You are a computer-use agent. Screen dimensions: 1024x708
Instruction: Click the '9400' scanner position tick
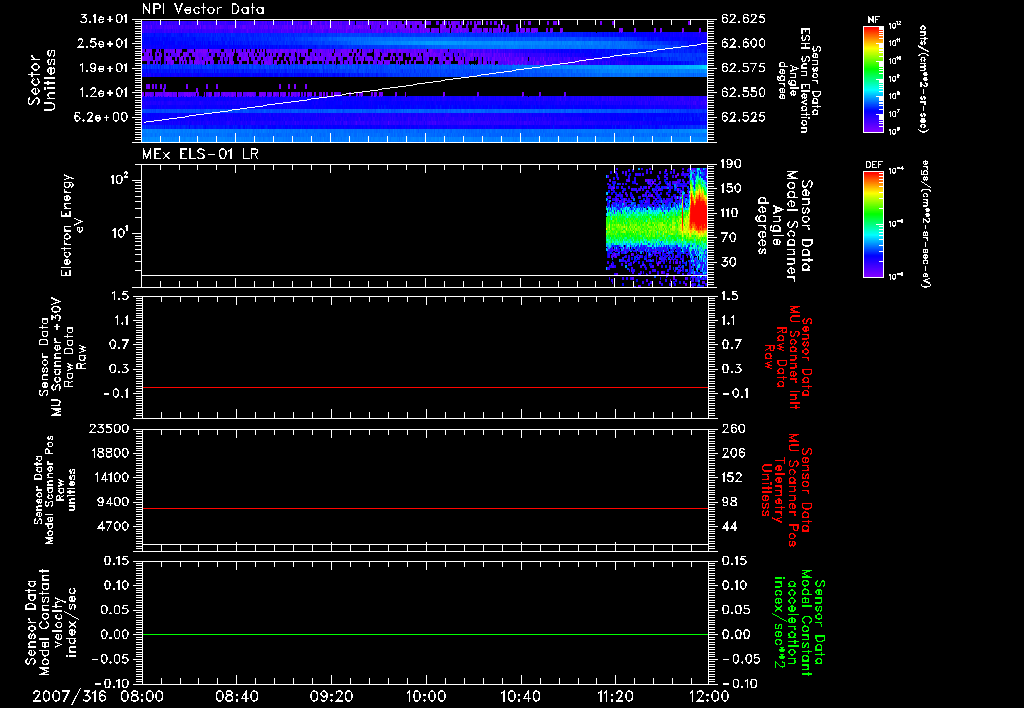(x=113, y=502)
